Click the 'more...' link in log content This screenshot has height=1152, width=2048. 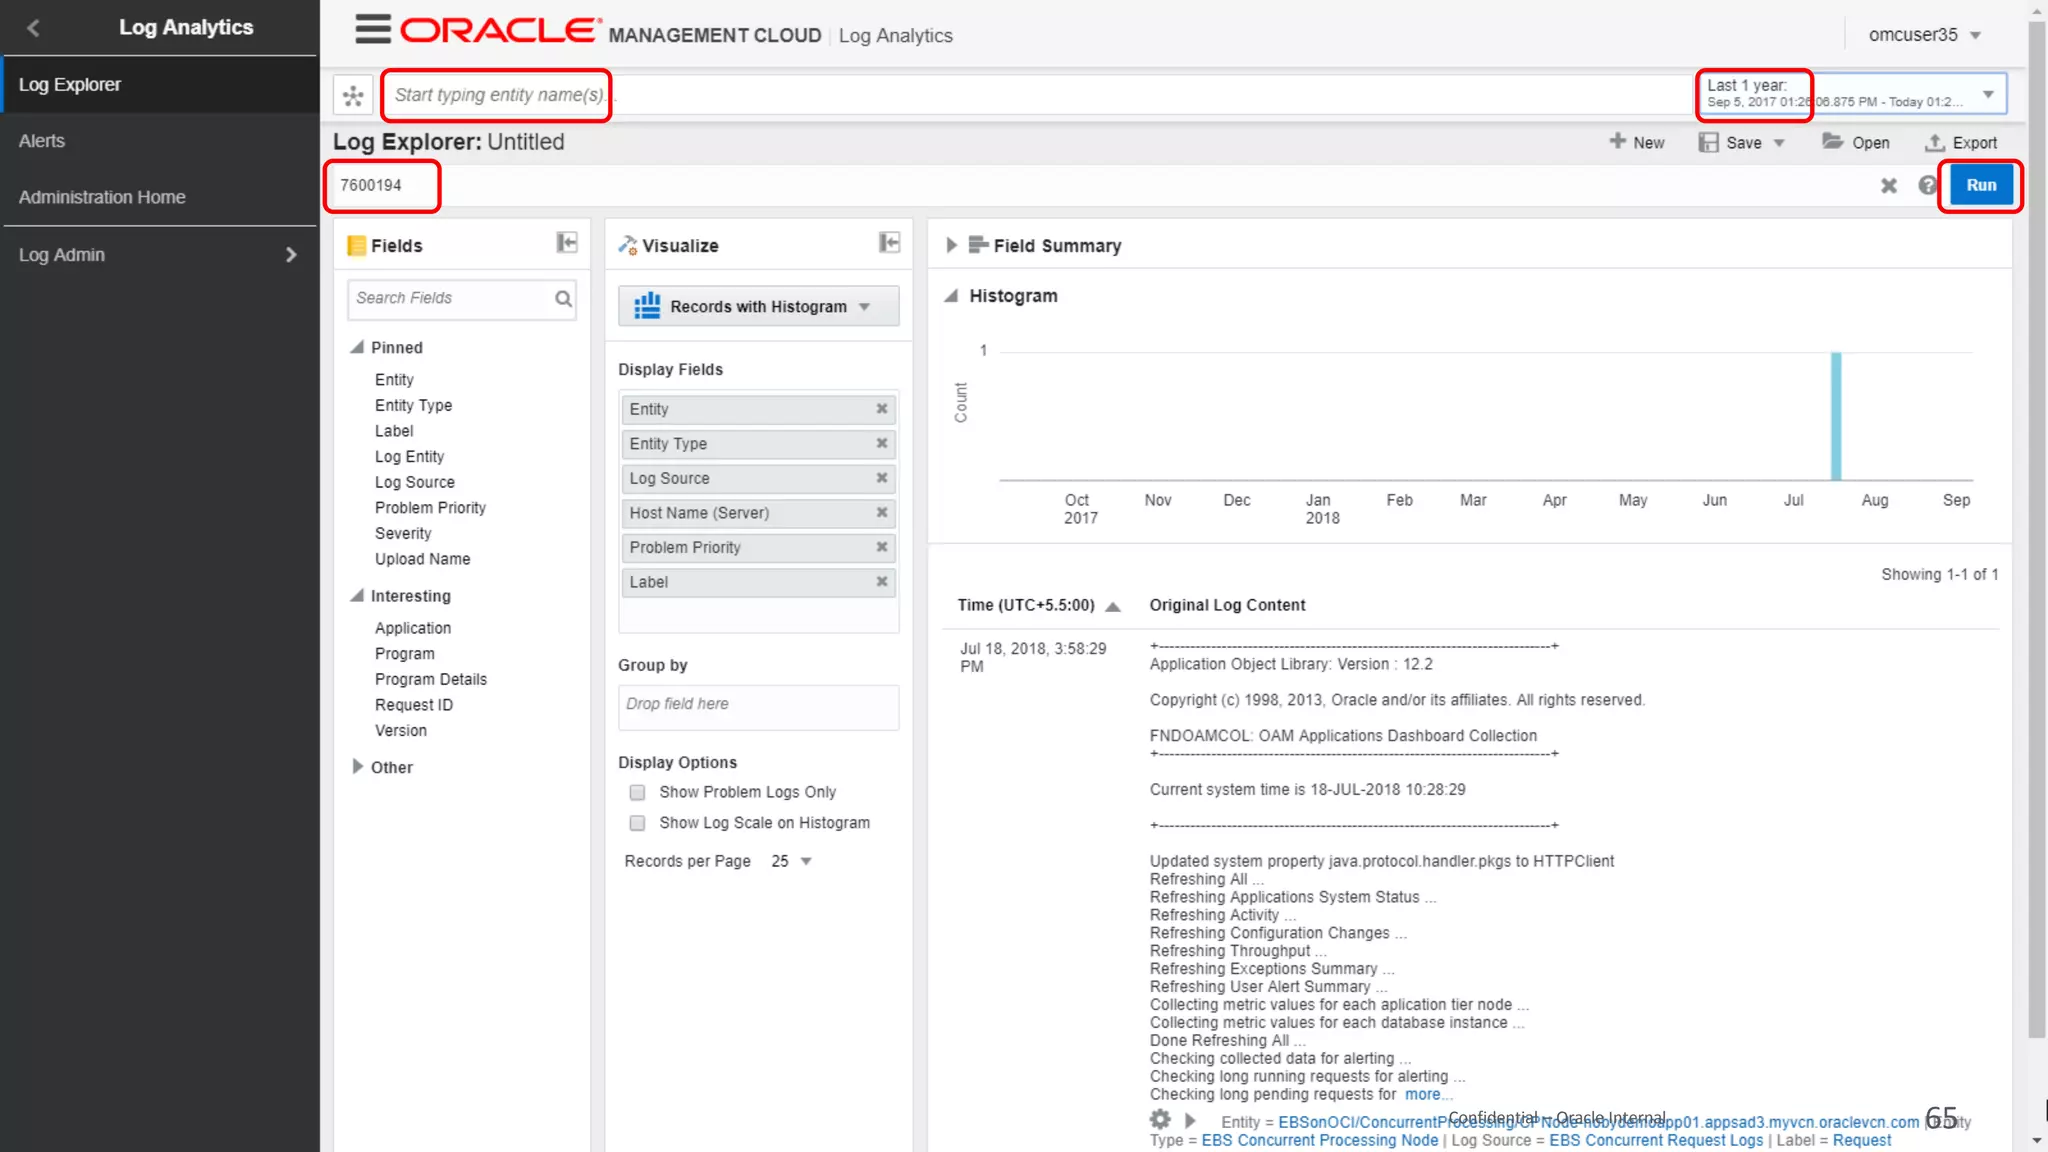(x=1428, y=1094)
